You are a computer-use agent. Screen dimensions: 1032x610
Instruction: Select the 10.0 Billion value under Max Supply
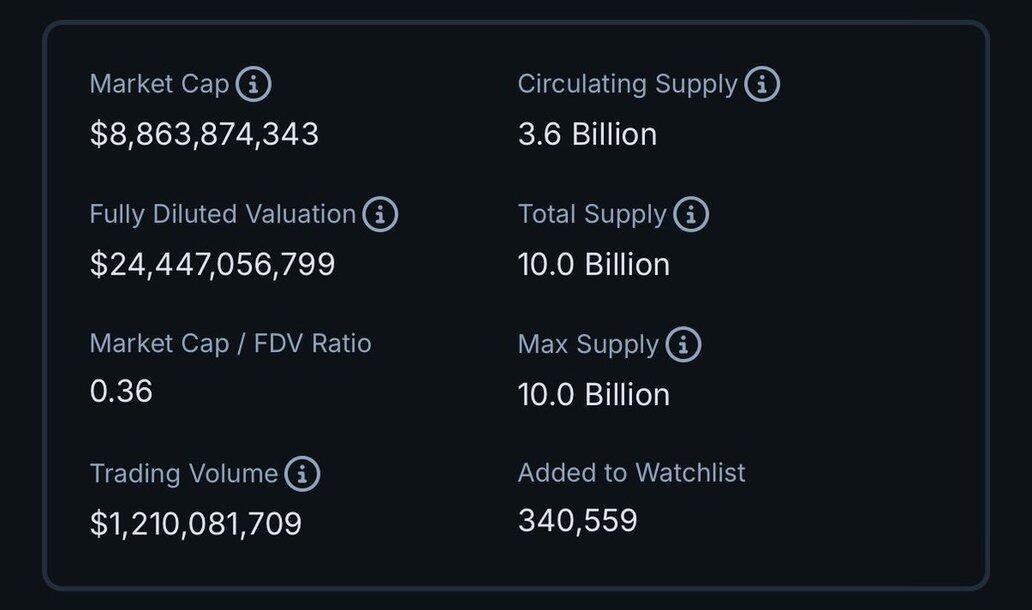click(593, 394)
